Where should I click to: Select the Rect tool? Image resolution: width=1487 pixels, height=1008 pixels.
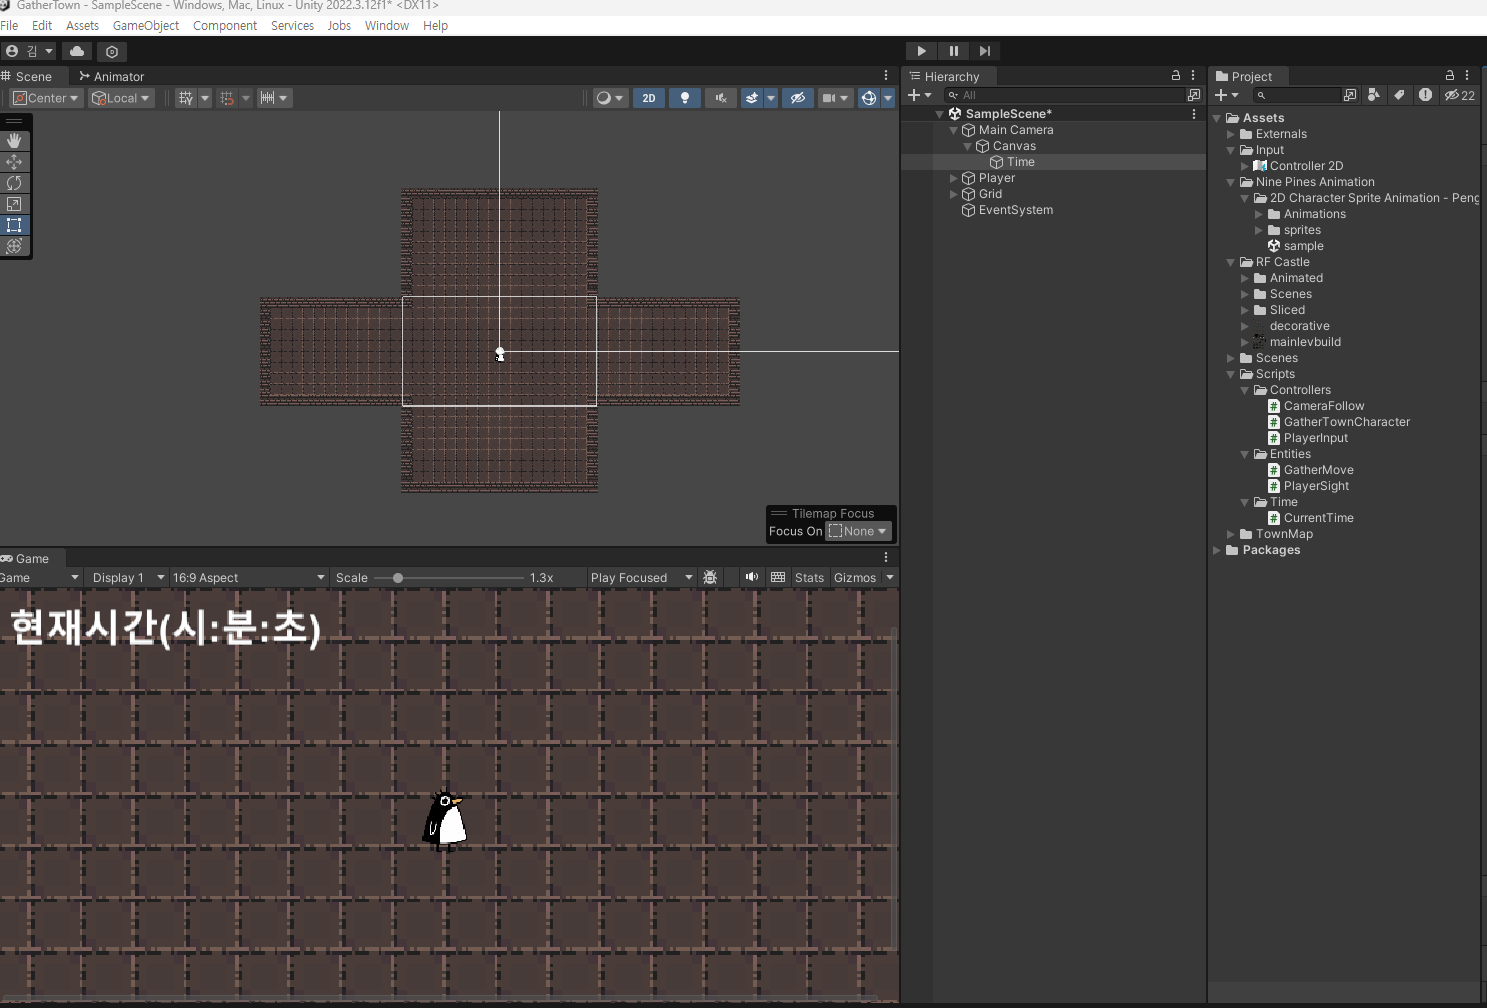tap(14, 225)
